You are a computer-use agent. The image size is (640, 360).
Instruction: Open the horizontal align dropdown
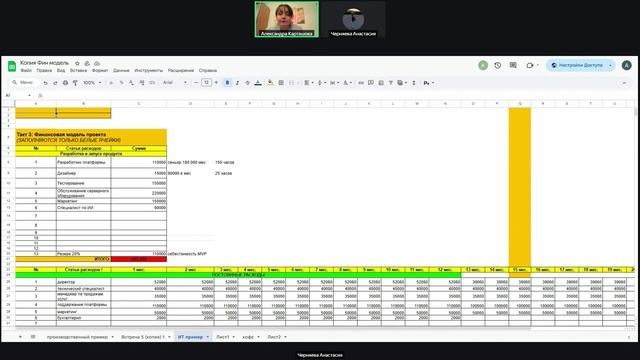coord(309,83)
